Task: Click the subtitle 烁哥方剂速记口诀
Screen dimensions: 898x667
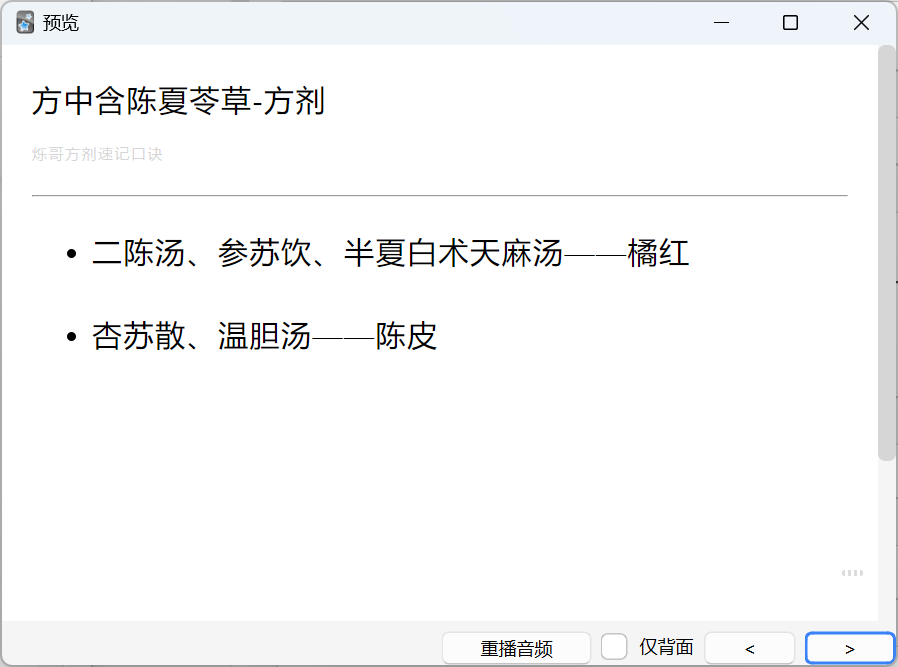Action: coord(97,154)
